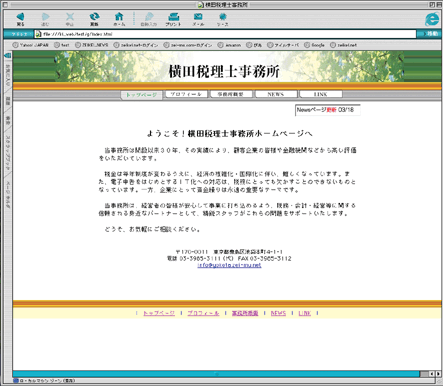Select the LINK navigation tab
Viewport: 443px width, 386px height.
(x=321, y=94)
